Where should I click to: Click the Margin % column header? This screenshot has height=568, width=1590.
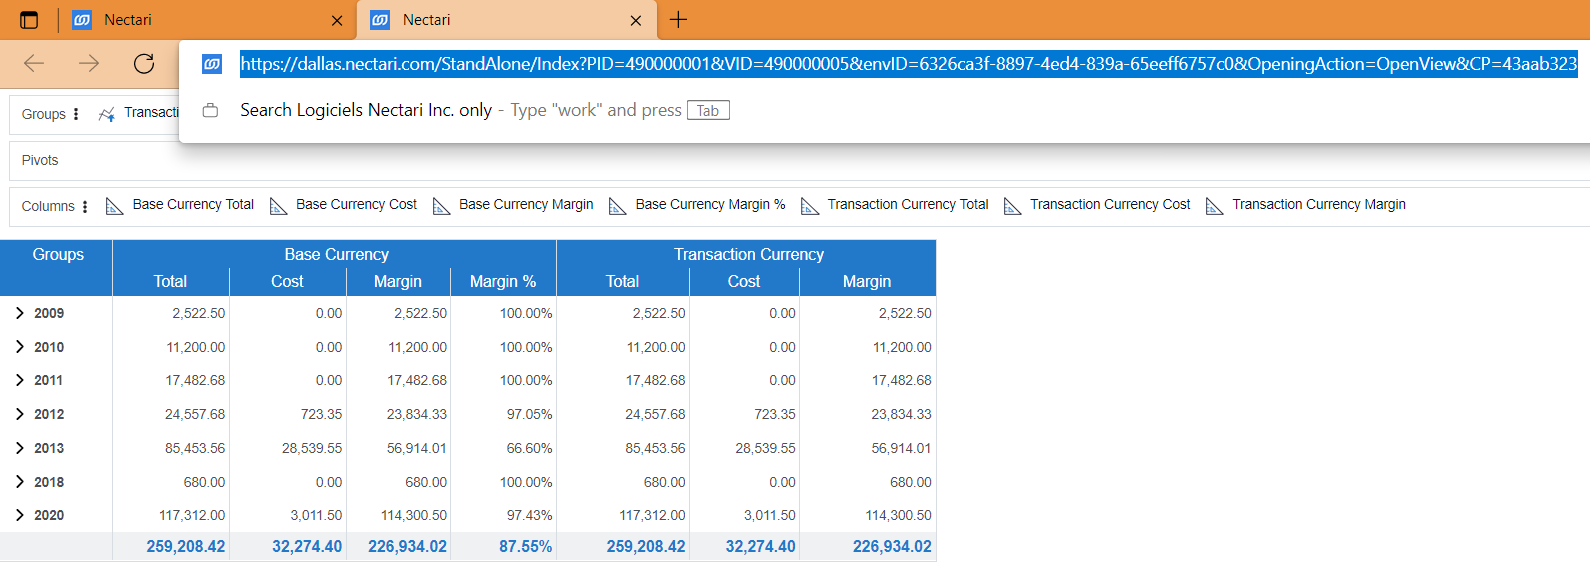point(503,282)
